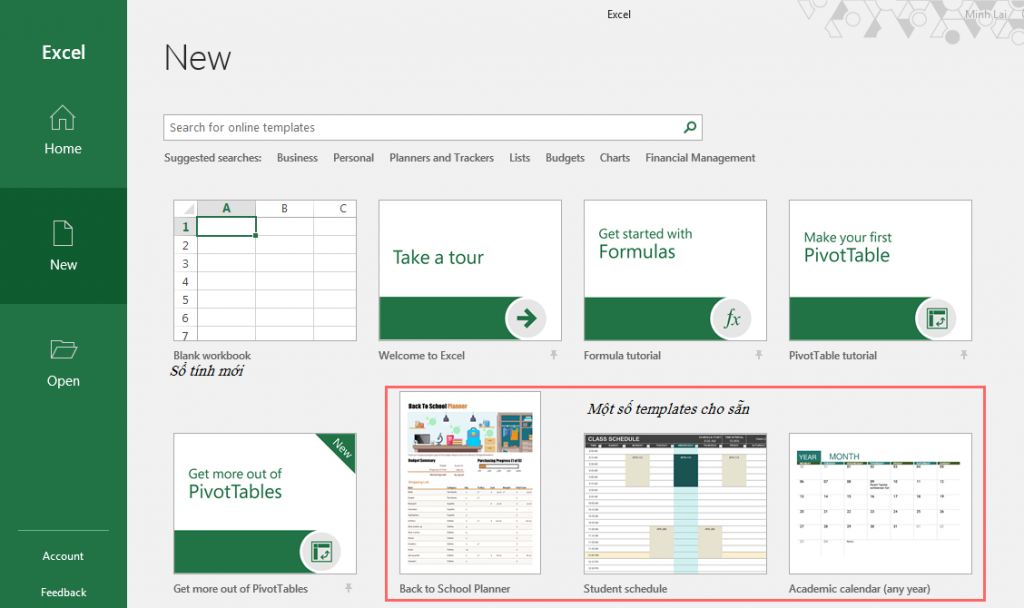Open Make your first PivotTable template
This screenshot has height=608, width=1024.
[x=880, y=270]
